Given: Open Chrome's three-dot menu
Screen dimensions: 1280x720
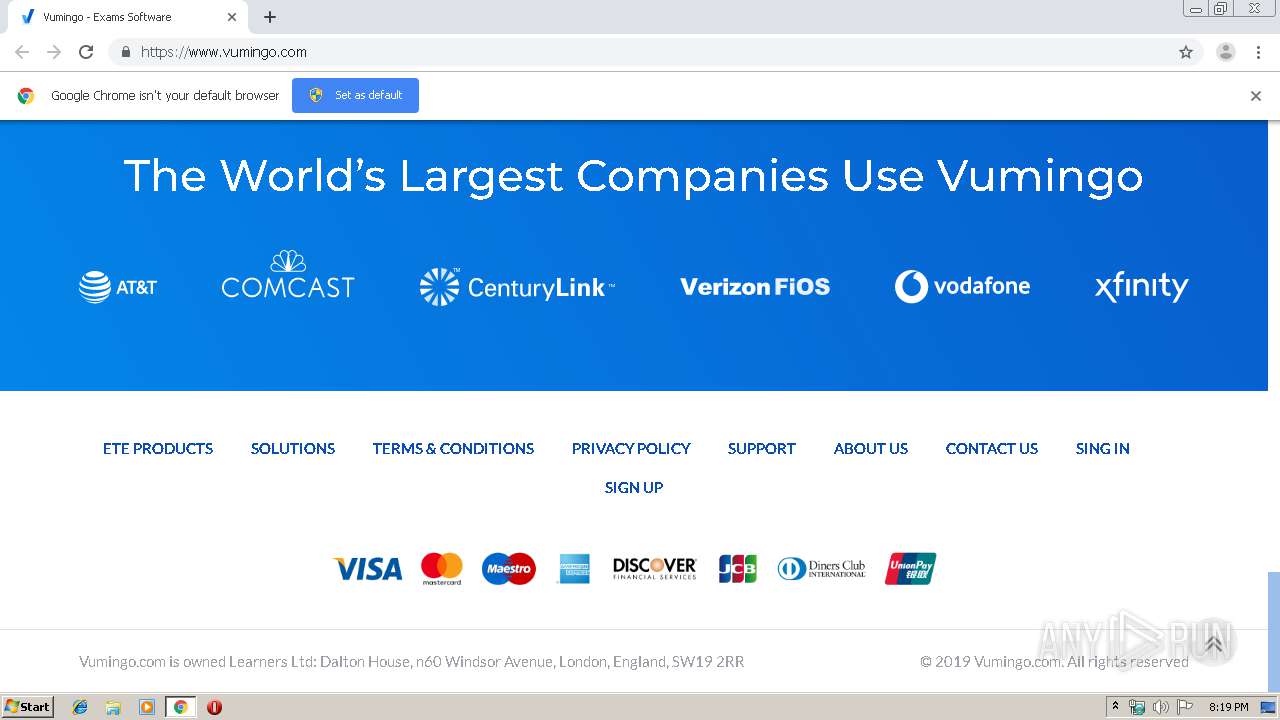Looking at the screenshot, I should pyautogui.click(x=1259, y=52).
